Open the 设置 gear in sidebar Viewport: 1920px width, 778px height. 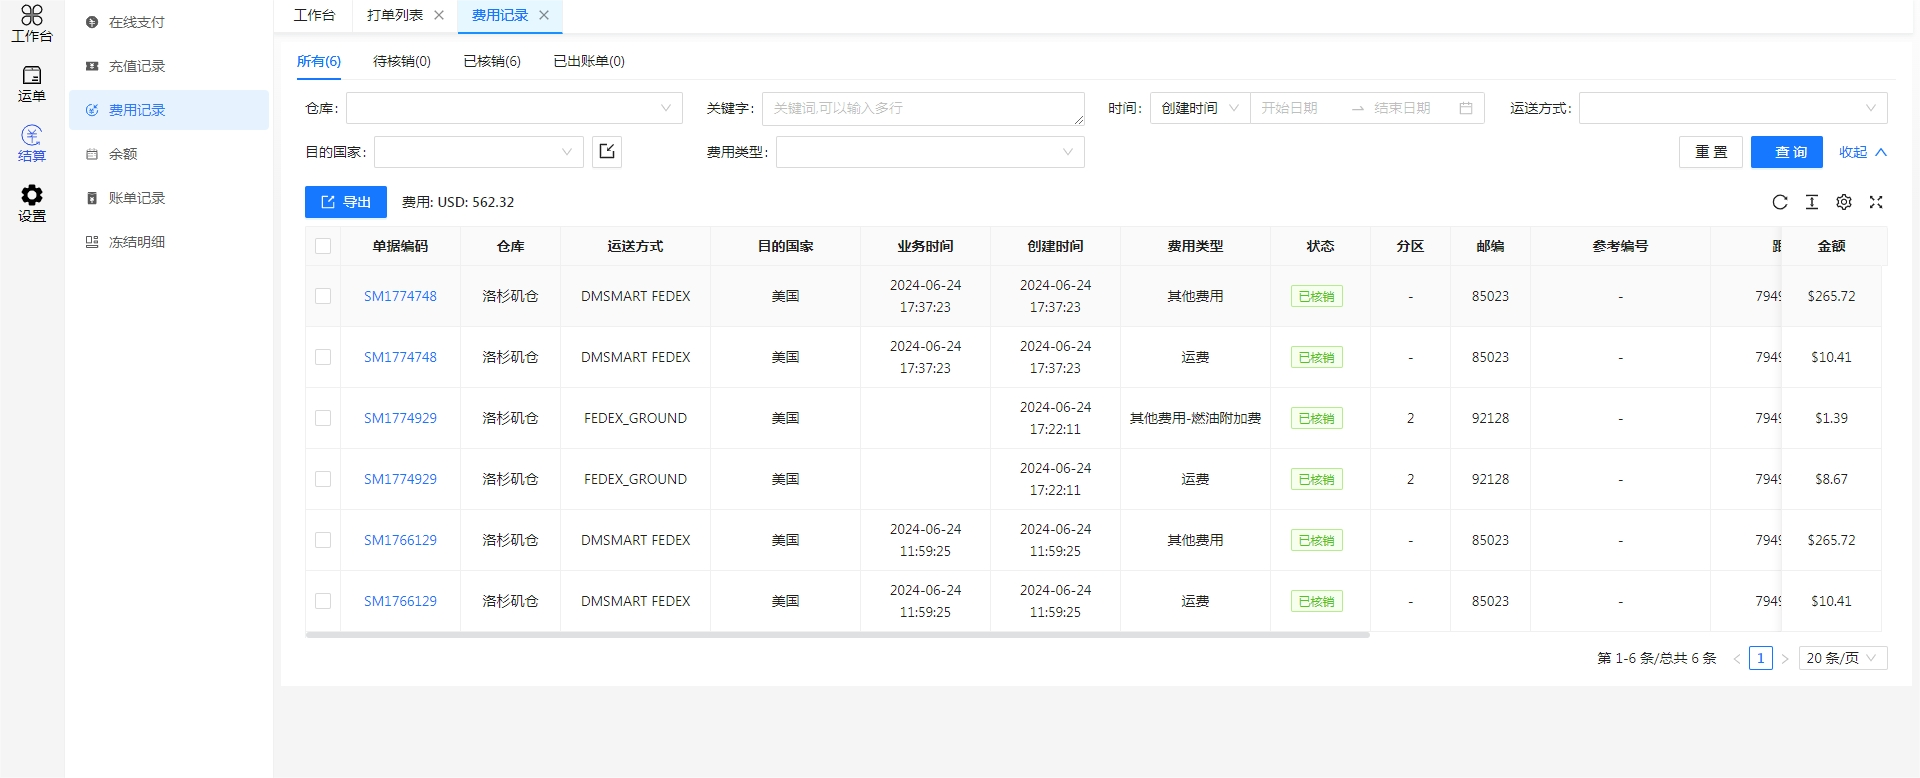click(x=32, y=203)
